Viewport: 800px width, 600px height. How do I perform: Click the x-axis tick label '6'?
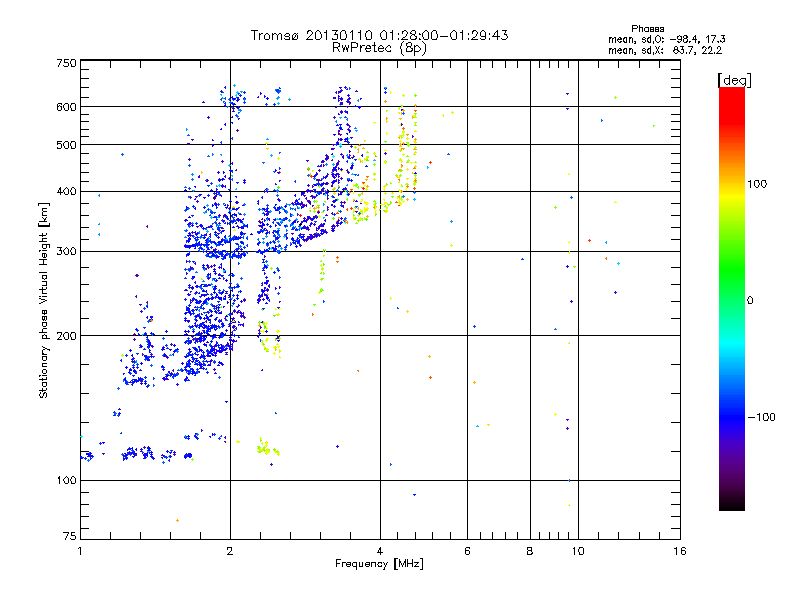[x=467, y=551]
